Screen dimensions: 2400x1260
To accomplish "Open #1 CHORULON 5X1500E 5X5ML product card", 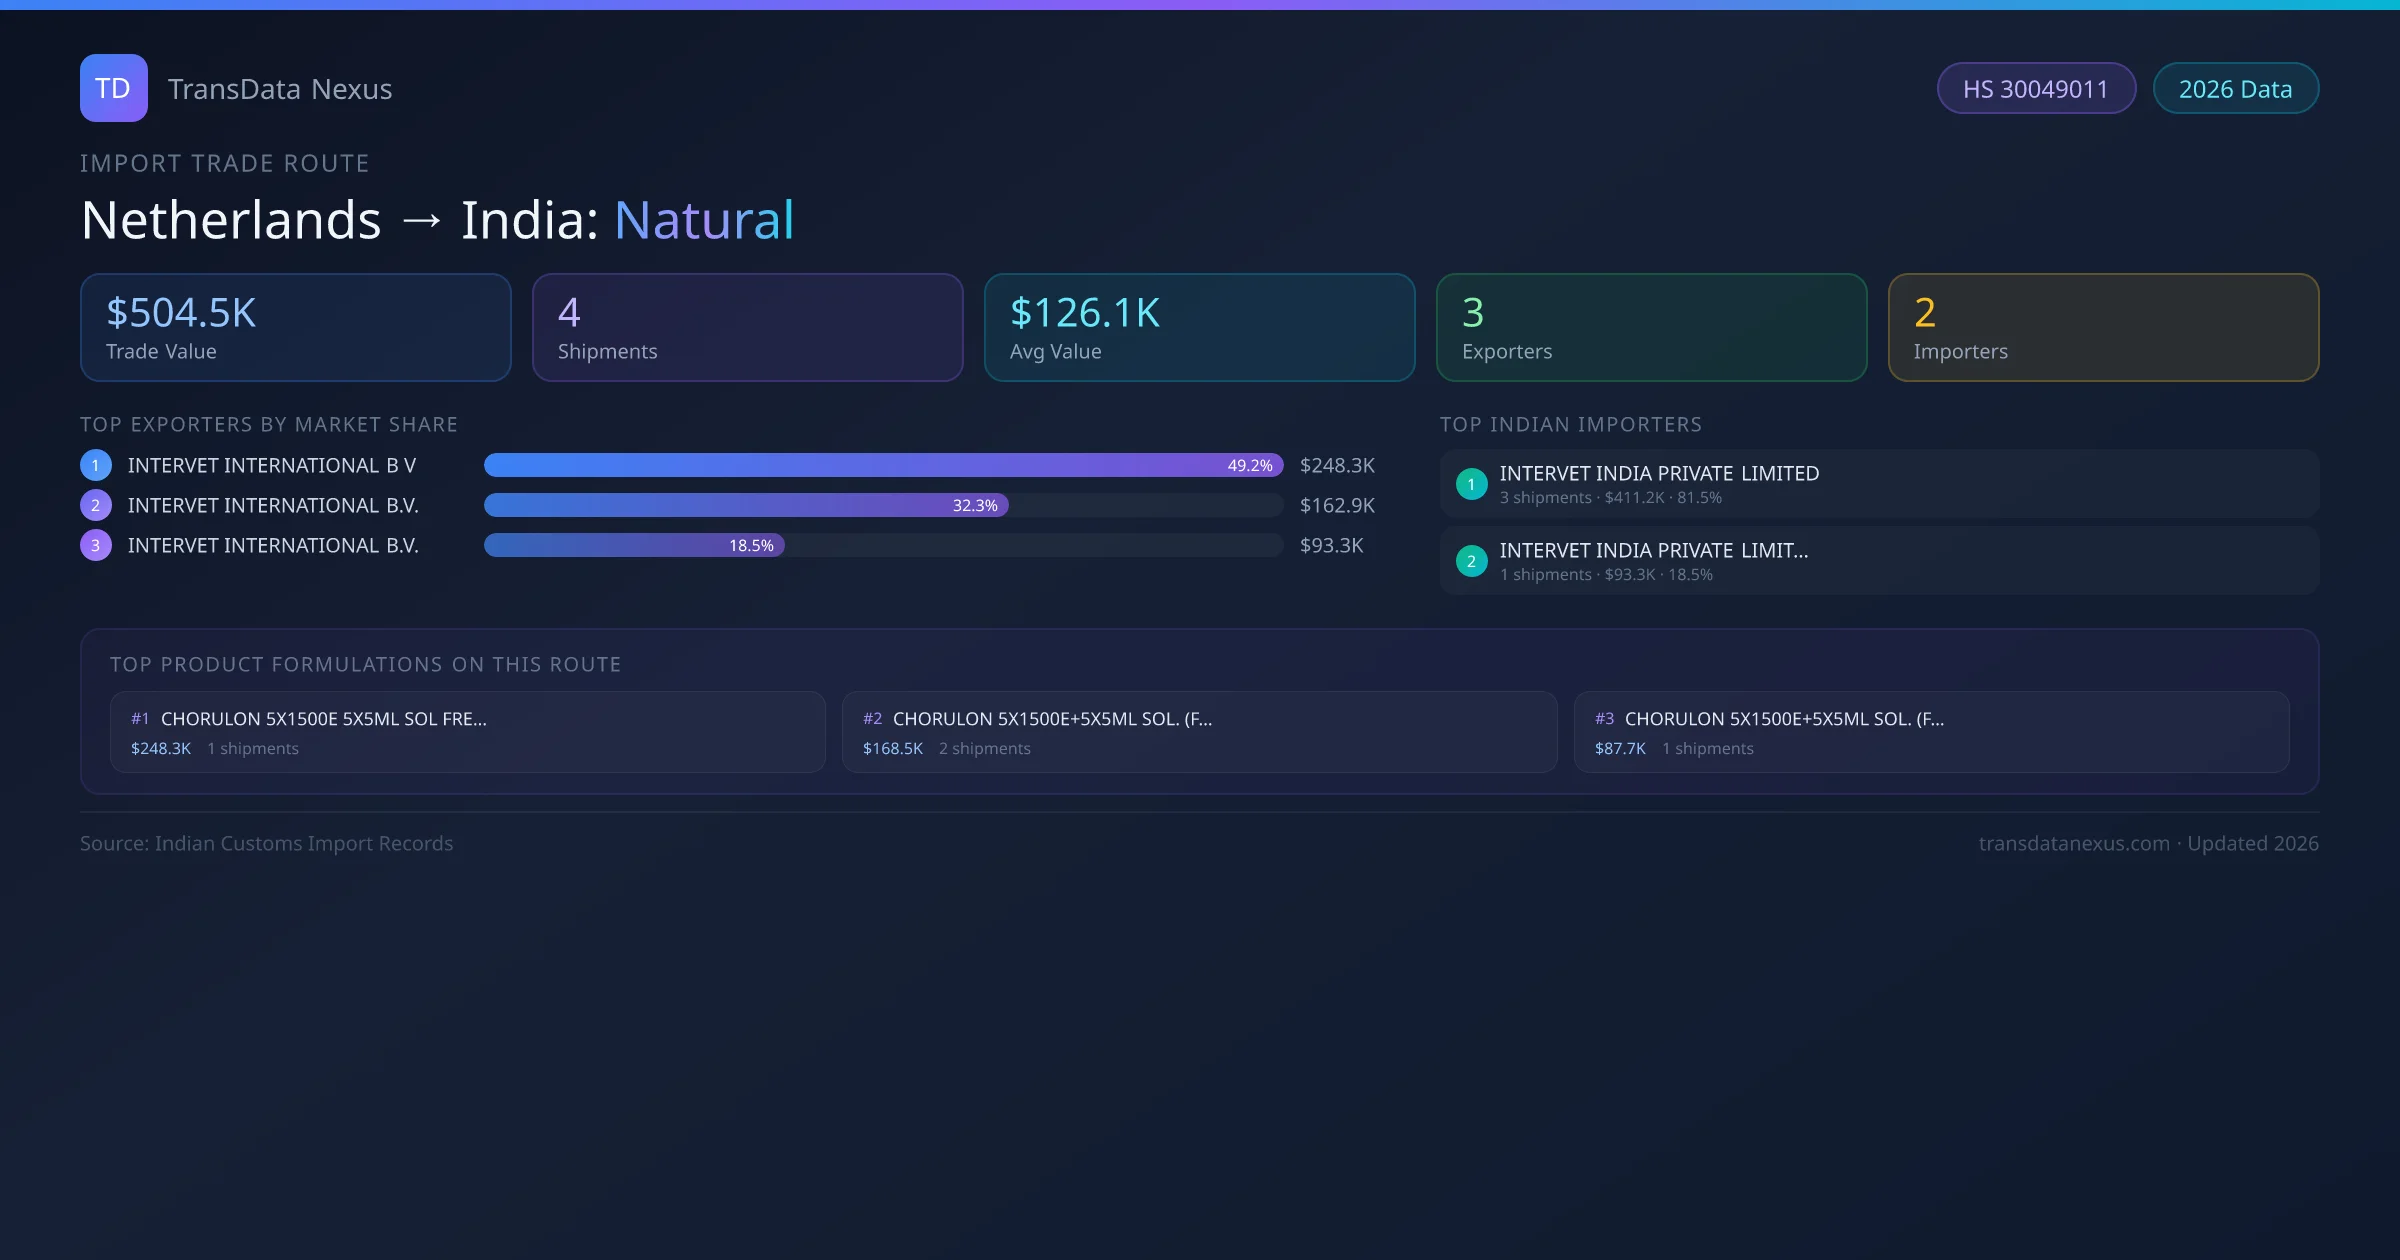I will 467,732.
